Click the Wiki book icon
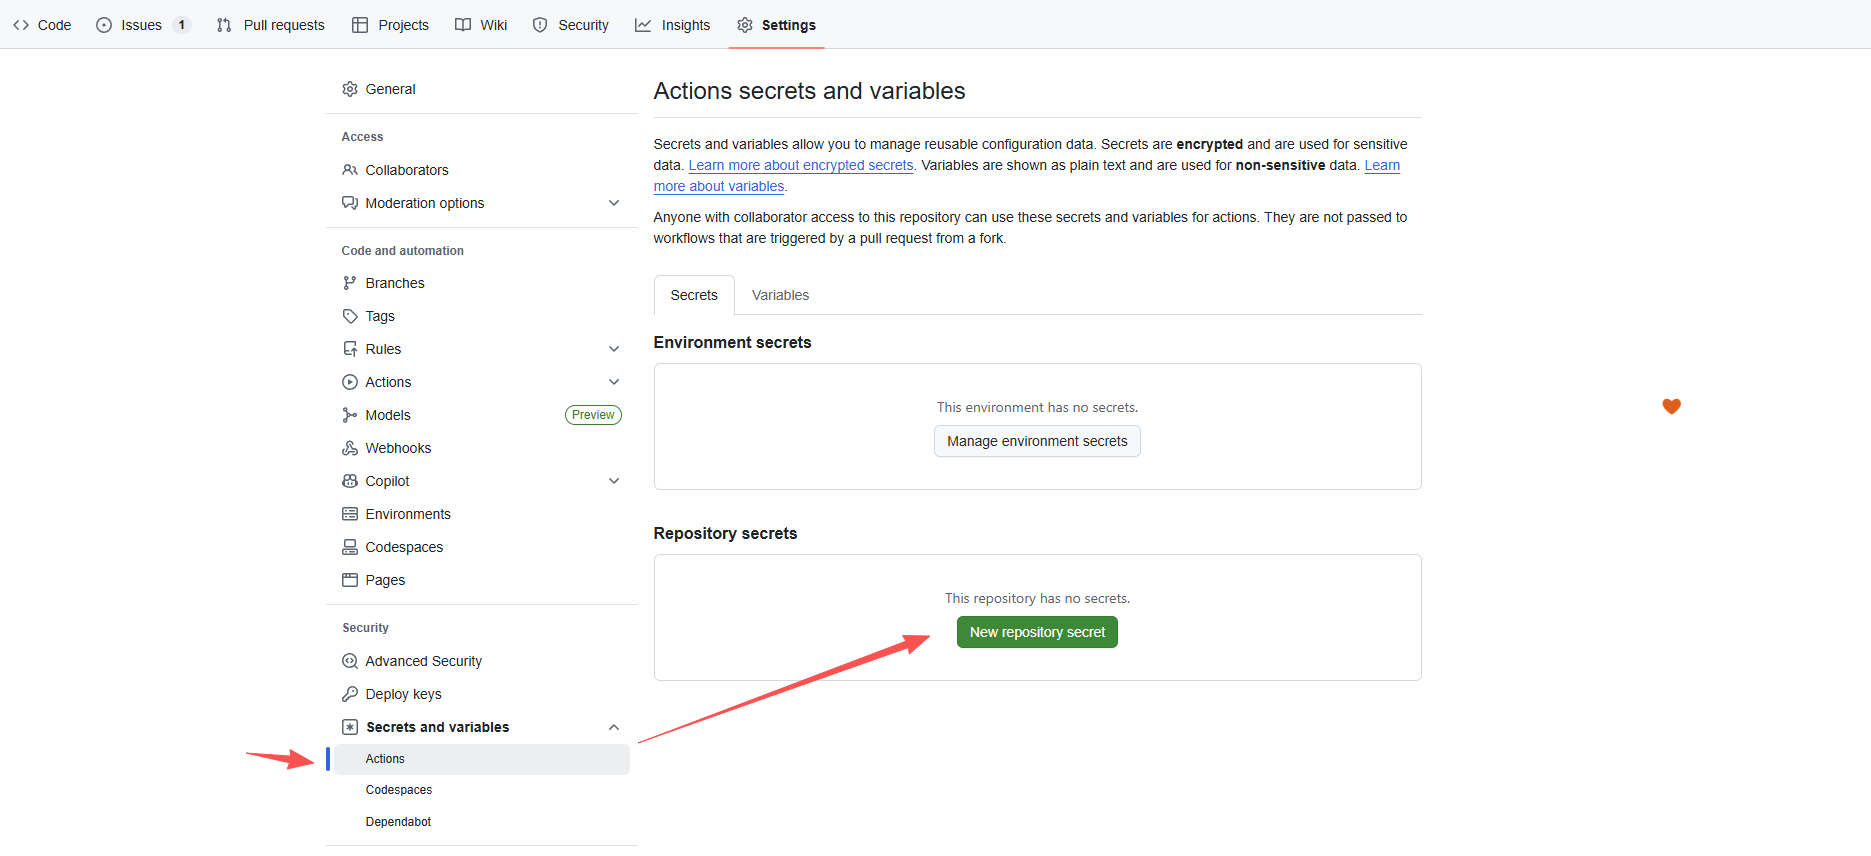This screenshot has height=856, width=1871. [463, 25]
